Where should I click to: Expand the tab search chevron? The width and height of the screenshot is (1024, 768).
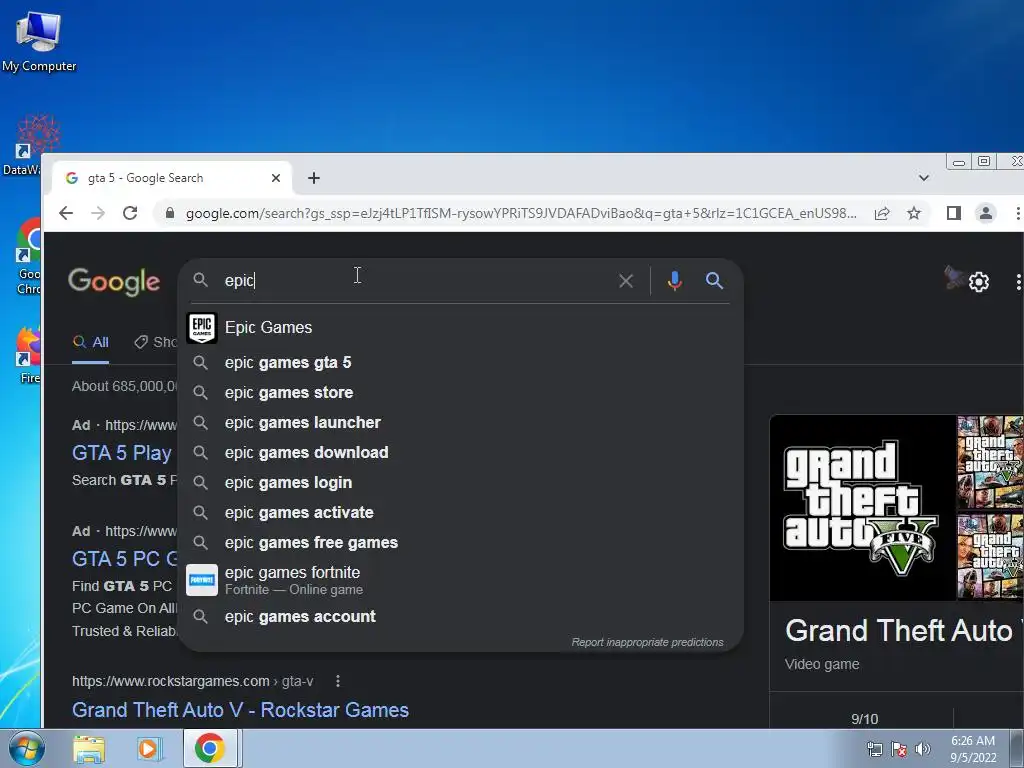click(x=923, y=178)
